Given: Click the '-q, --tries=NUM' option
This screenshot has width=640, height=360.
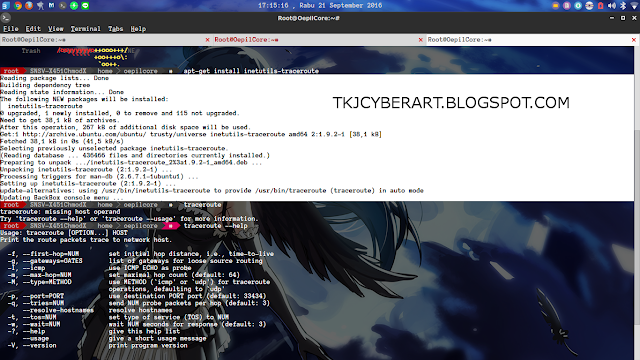Looking at the screenshot, I should click(x=36, y=303).
